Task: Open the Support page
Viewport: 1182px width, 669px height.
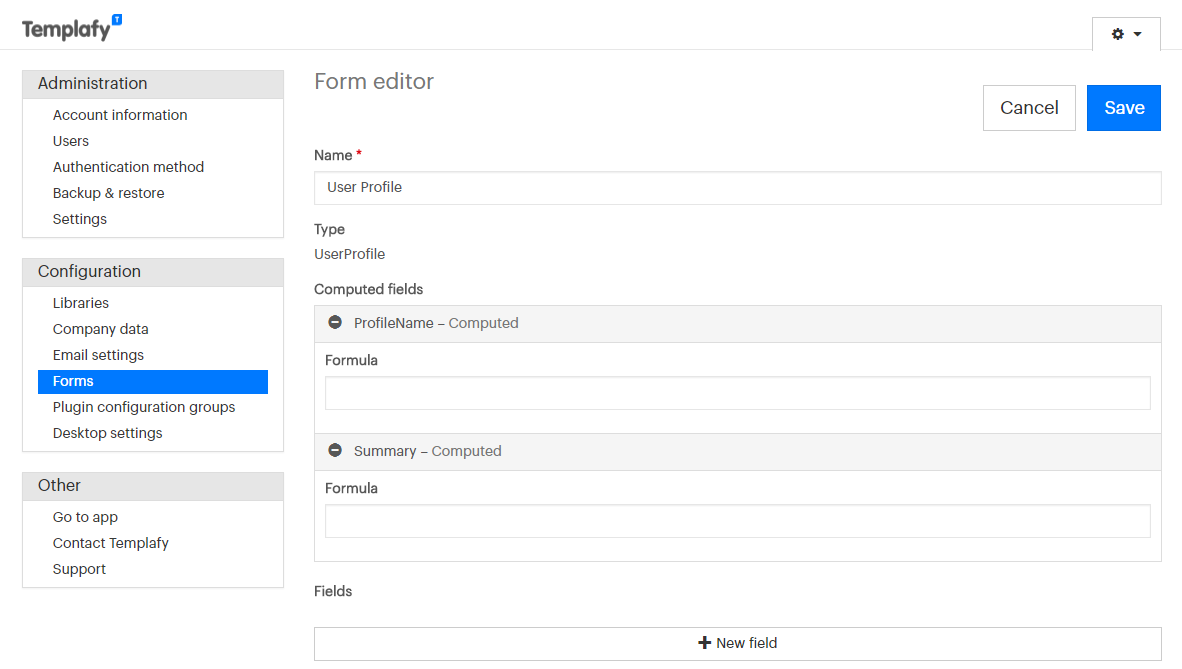Action: (79, 568)
